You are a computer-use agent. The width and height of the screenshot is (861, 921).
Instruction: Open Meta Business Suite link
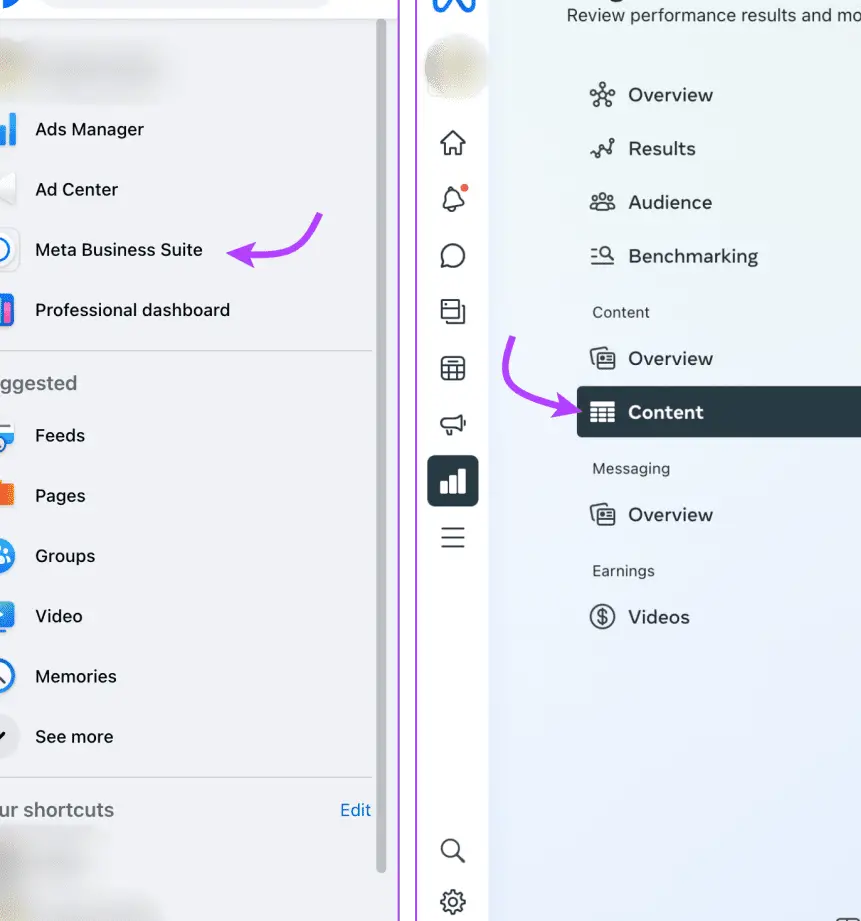point(119,250)
